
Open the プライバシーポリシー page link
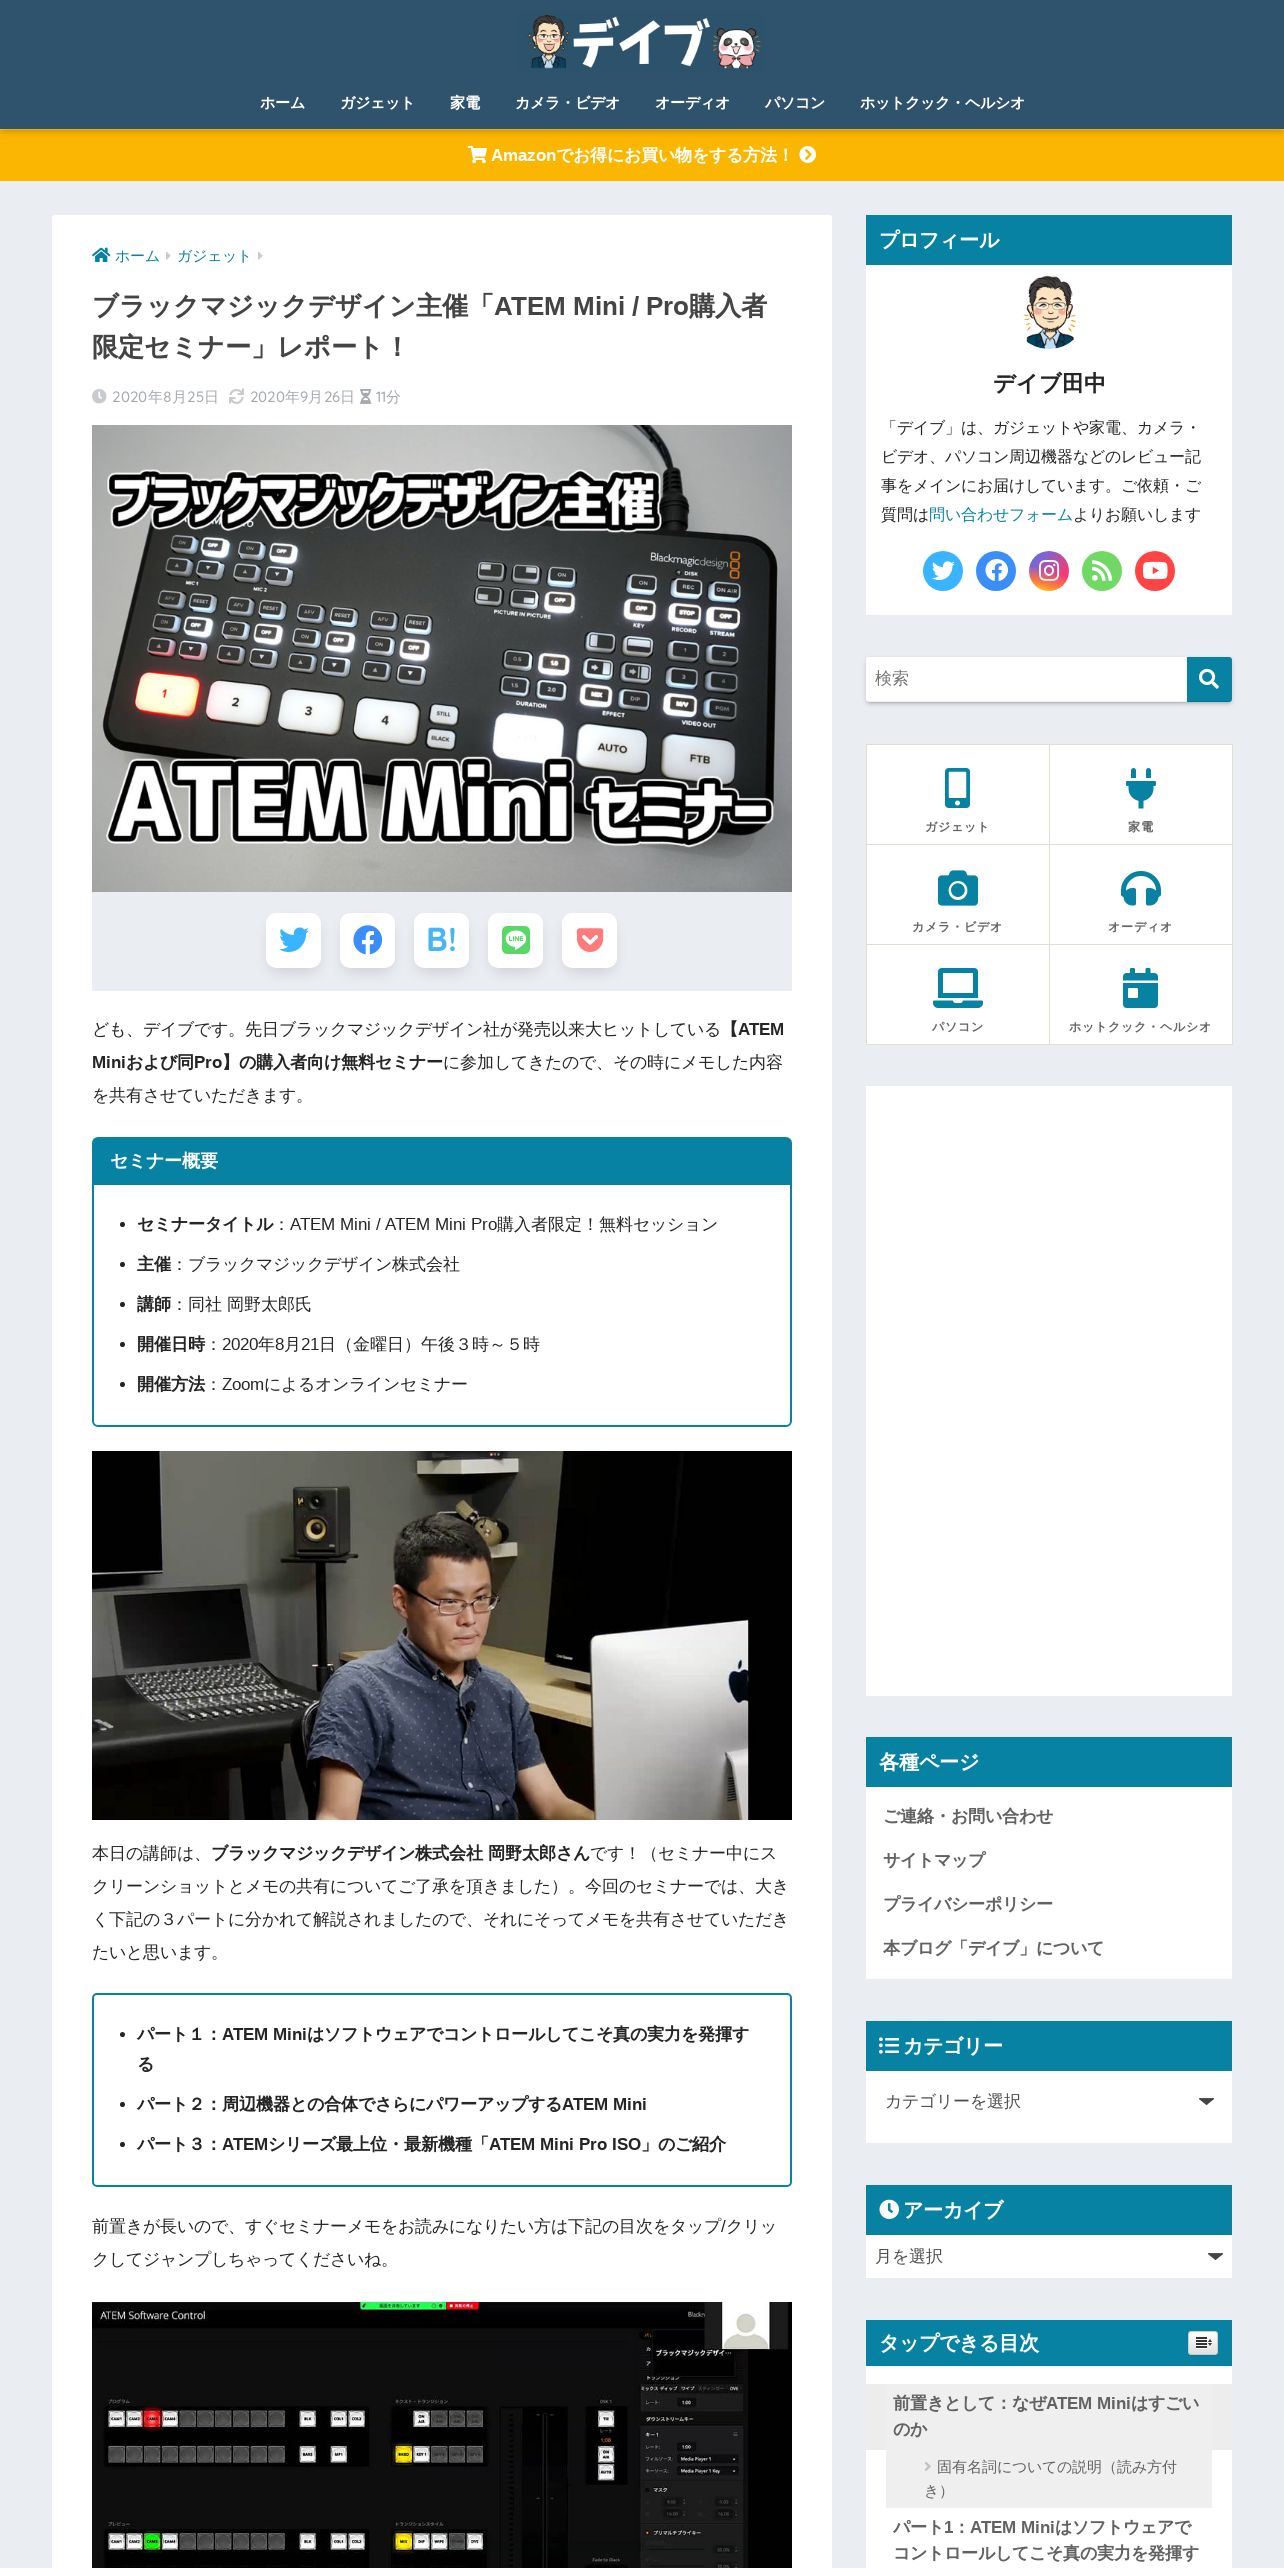[x=968, y=1904]
